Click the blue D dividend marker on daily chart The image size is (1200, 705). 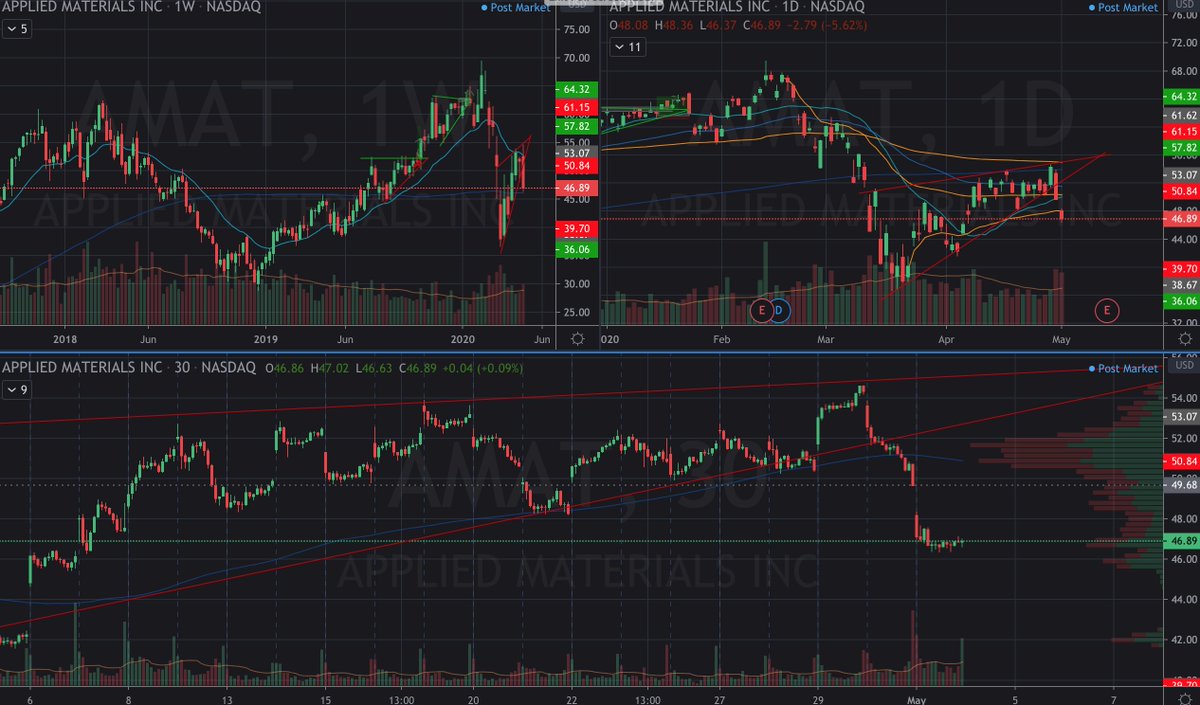click(779, 311)
